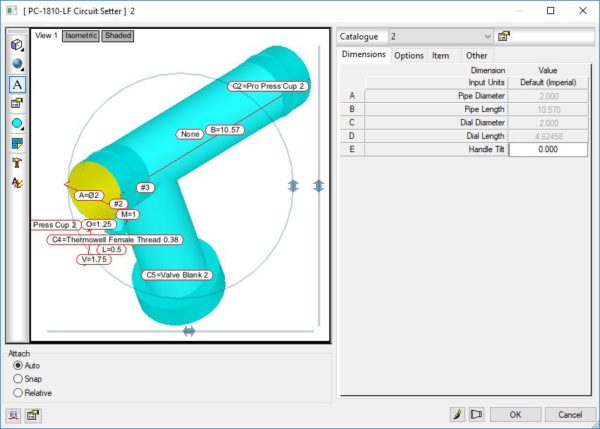
Task: Switch to the Options tab
Action: (408, 56)
